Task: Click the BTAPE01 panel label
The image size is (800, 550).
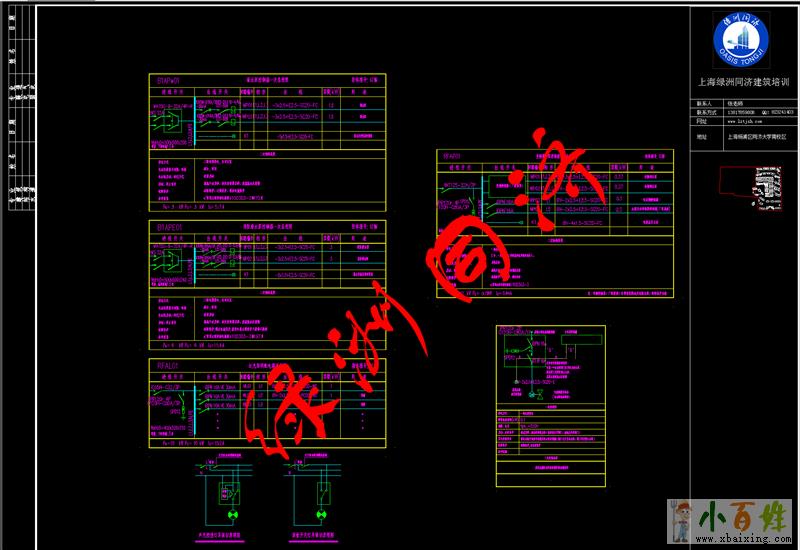Action: pos(168,228)
